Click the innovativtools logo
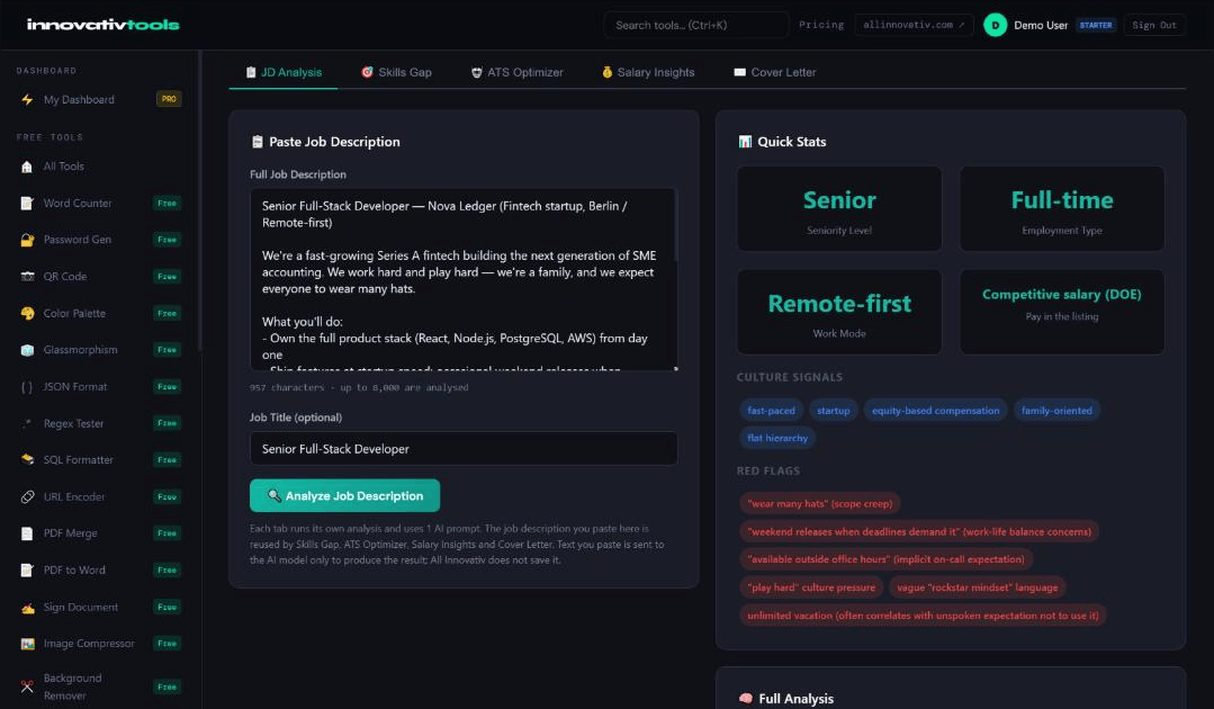 point(103,24)
